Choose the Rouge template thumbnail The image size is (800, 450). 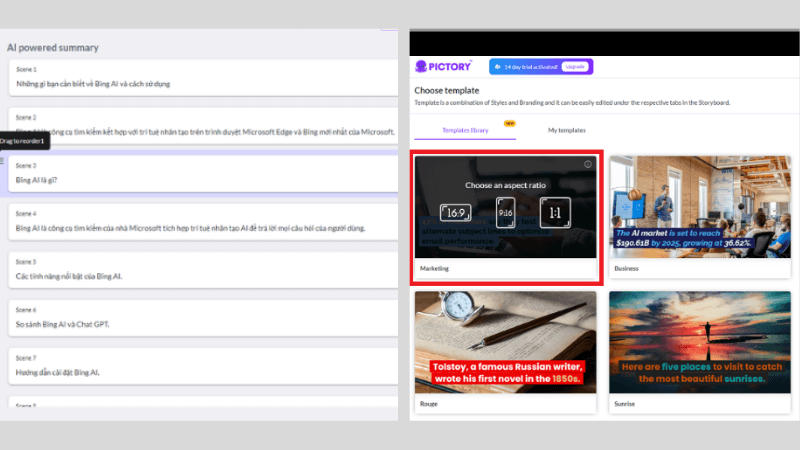click(x=505, y=342)
